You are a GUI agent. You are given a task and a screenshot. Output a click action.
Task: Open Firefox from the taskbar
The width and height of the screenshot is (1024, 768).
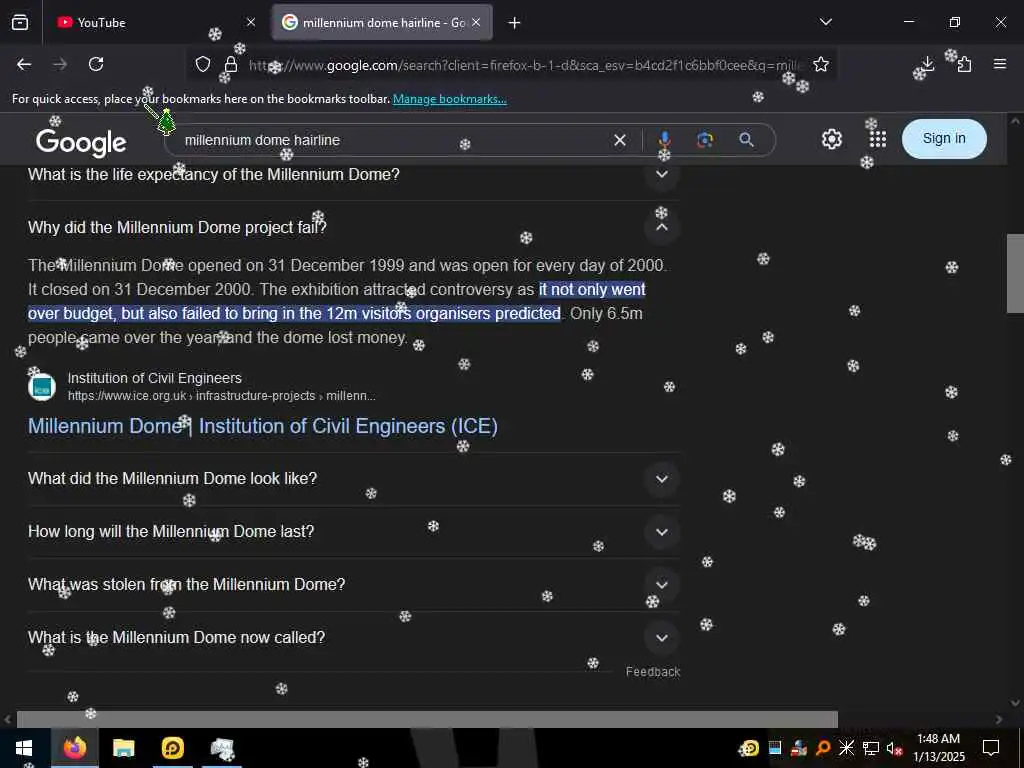[x=74, y=748]
